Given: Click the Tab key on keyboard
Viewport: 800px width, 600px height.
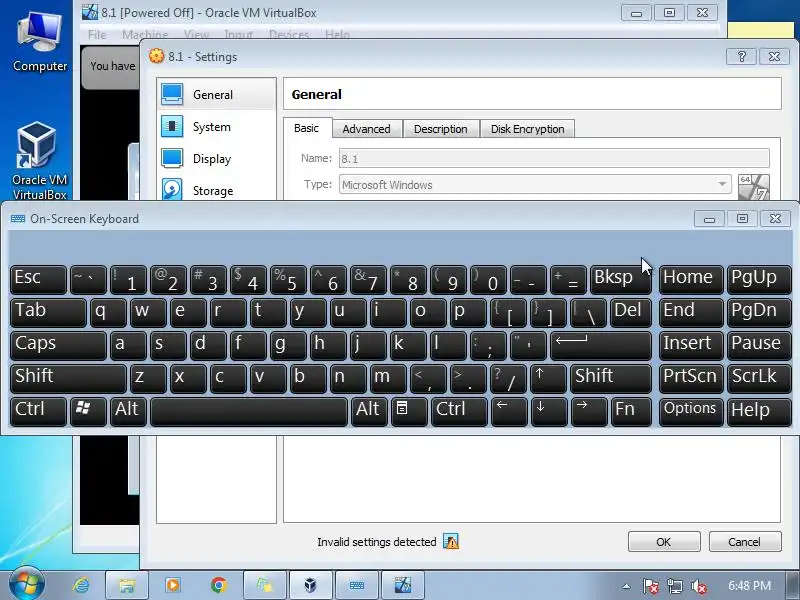Looking at the screenshot, I should 48,312.
